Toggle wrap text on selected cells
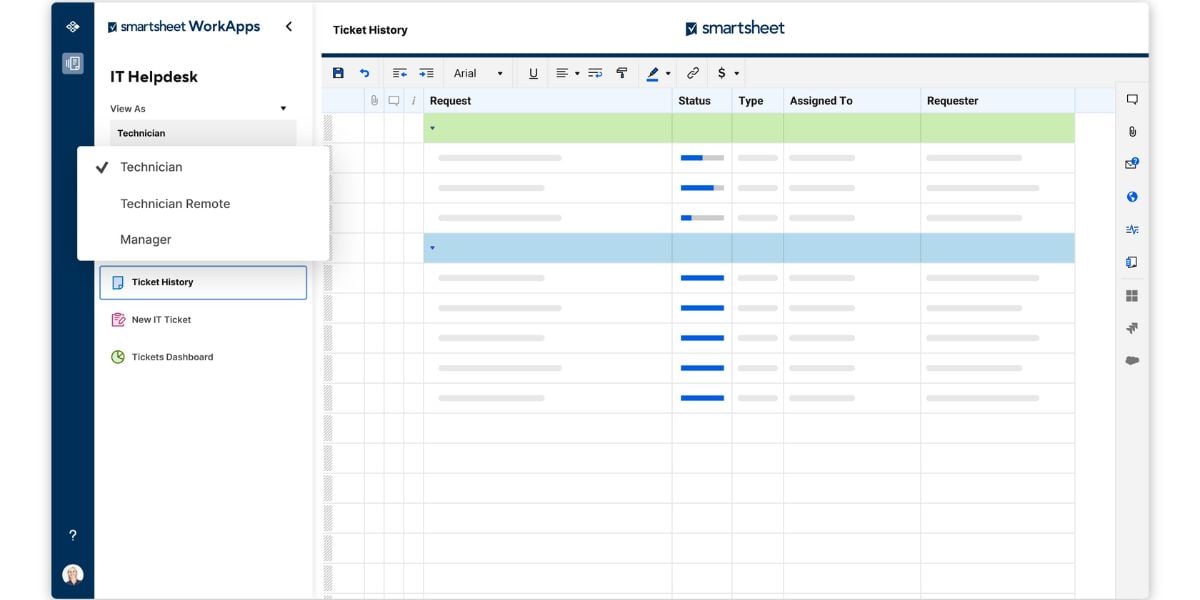Image resolution: width=1200 pixels, height=600 pixels. click(595, 73)
